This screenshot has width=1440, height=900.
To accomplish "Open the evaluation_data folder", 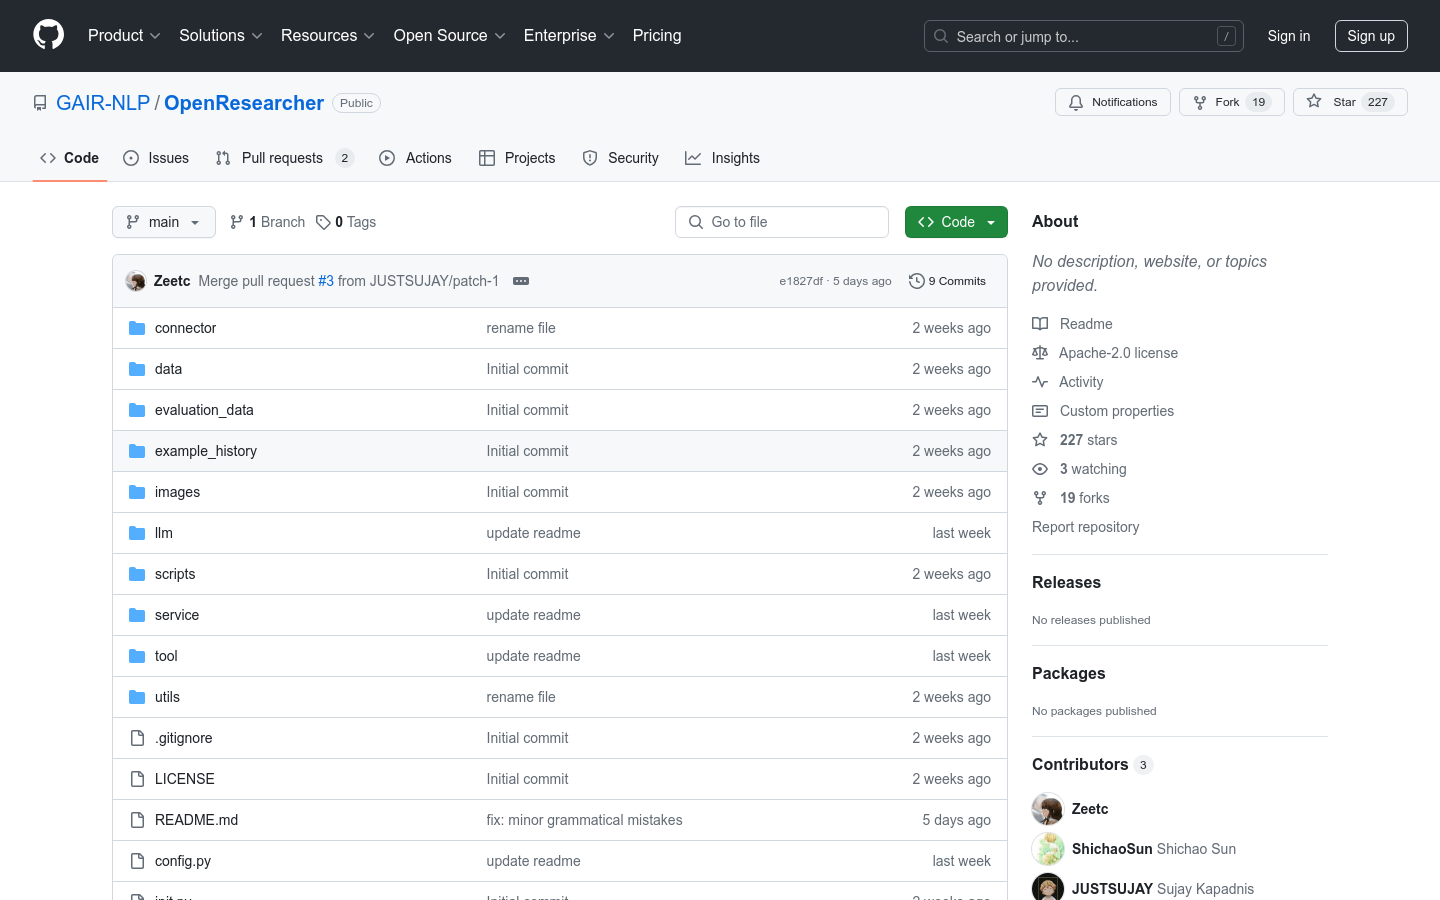I will click(x=204, y=410).
